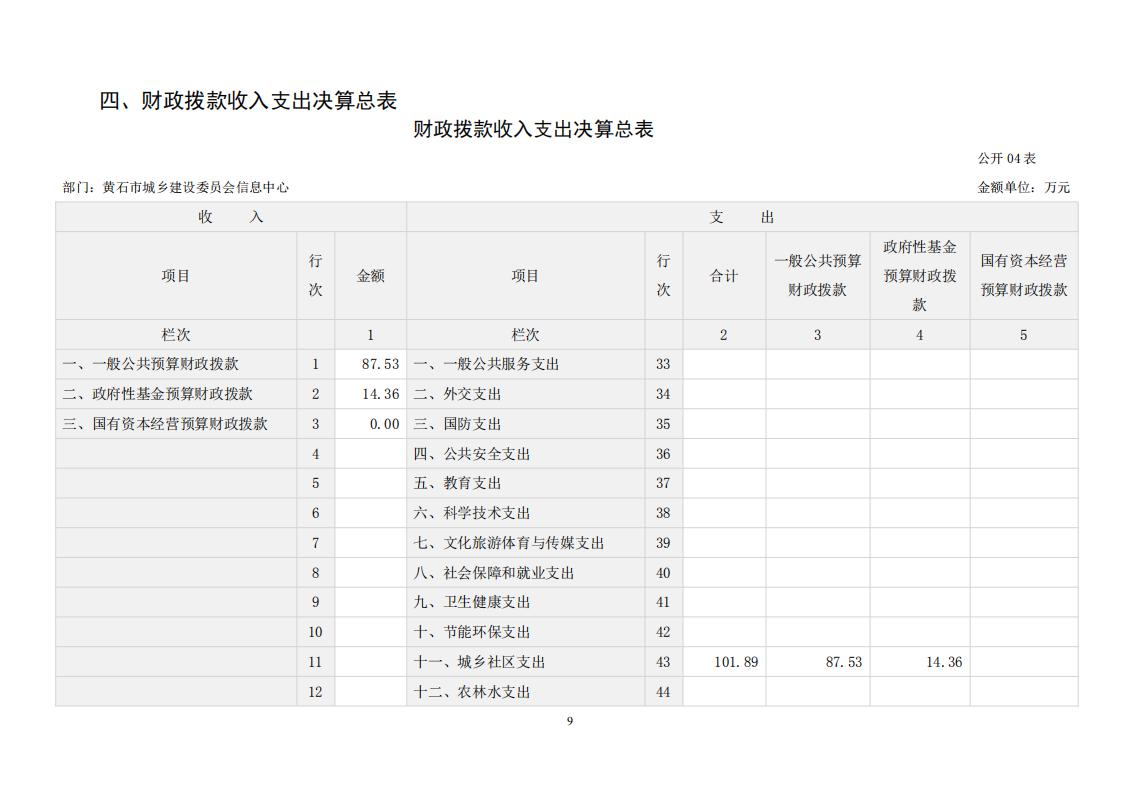Click the 三、国有资本经营预算财政拨款 income row
Viewport: 1122px width, 793px height.
(x=165, y=424)
